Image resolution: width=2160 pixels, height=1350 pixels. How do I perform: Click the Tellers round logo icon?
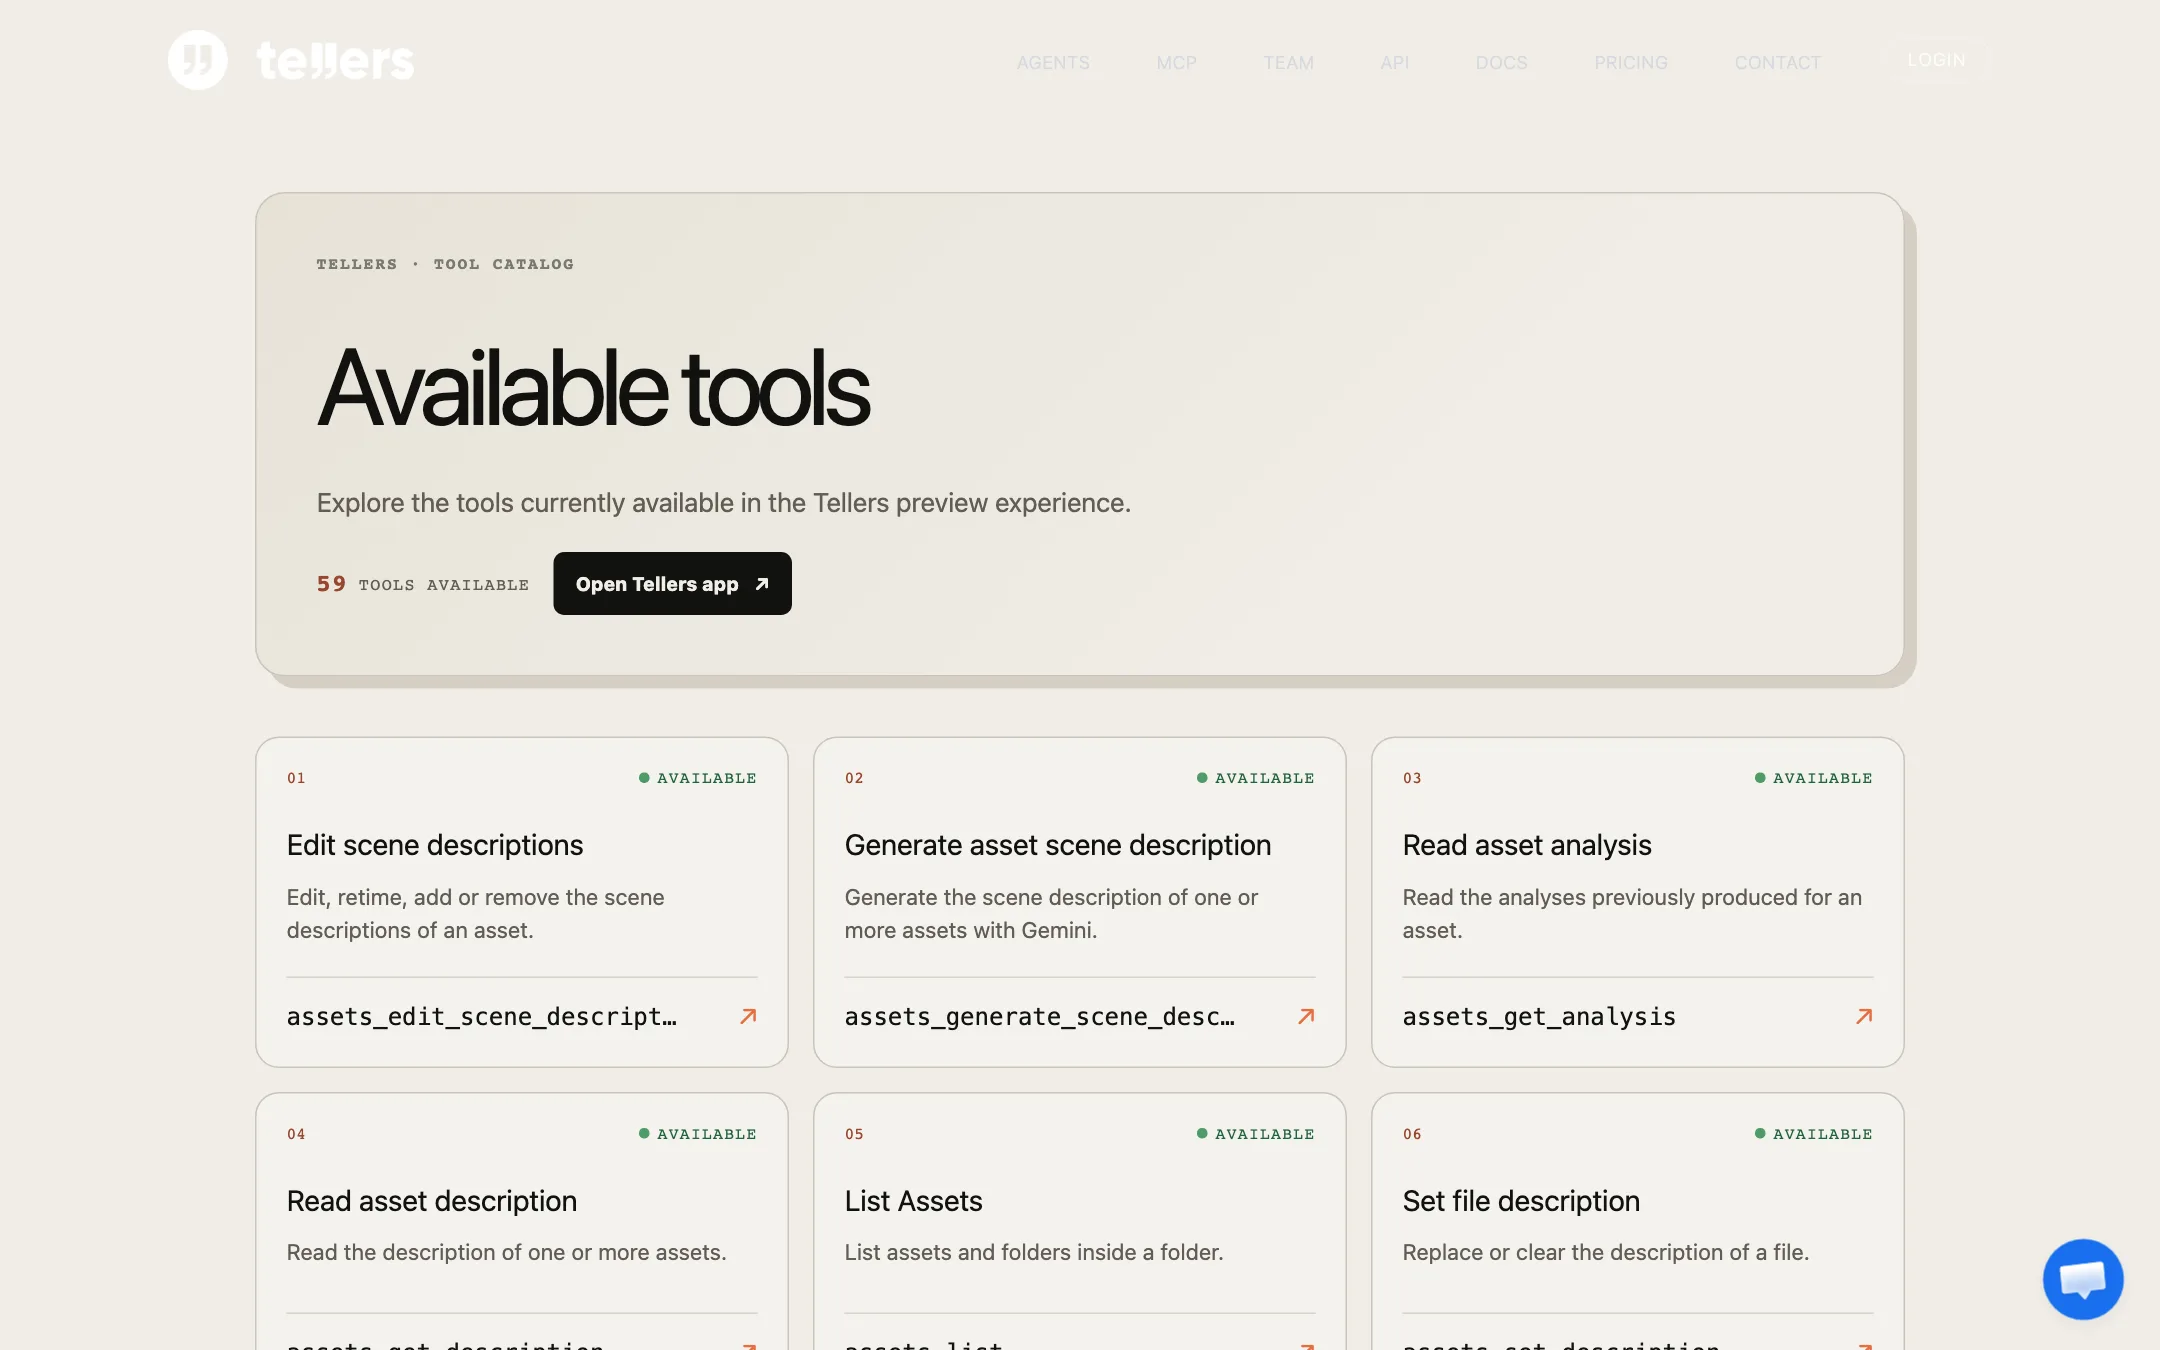(197, 60)
